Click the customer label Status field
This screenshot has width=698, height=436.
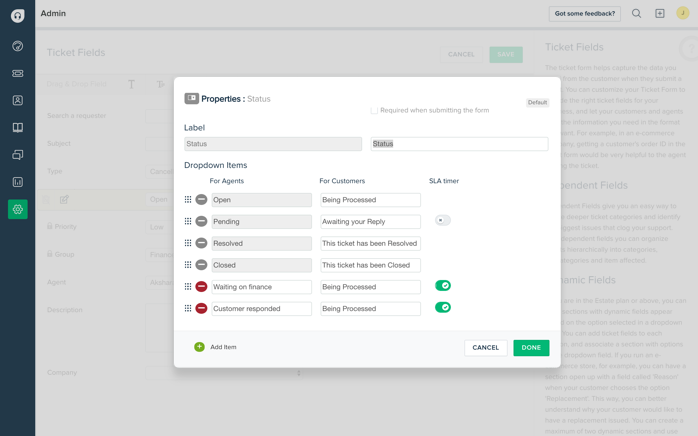coord(459,144)
